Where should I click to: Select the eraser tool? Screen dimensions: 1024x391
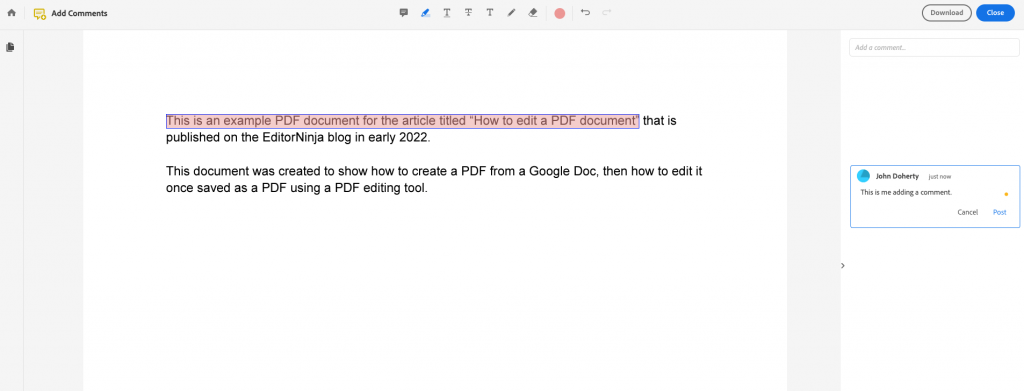coord(532,12)
